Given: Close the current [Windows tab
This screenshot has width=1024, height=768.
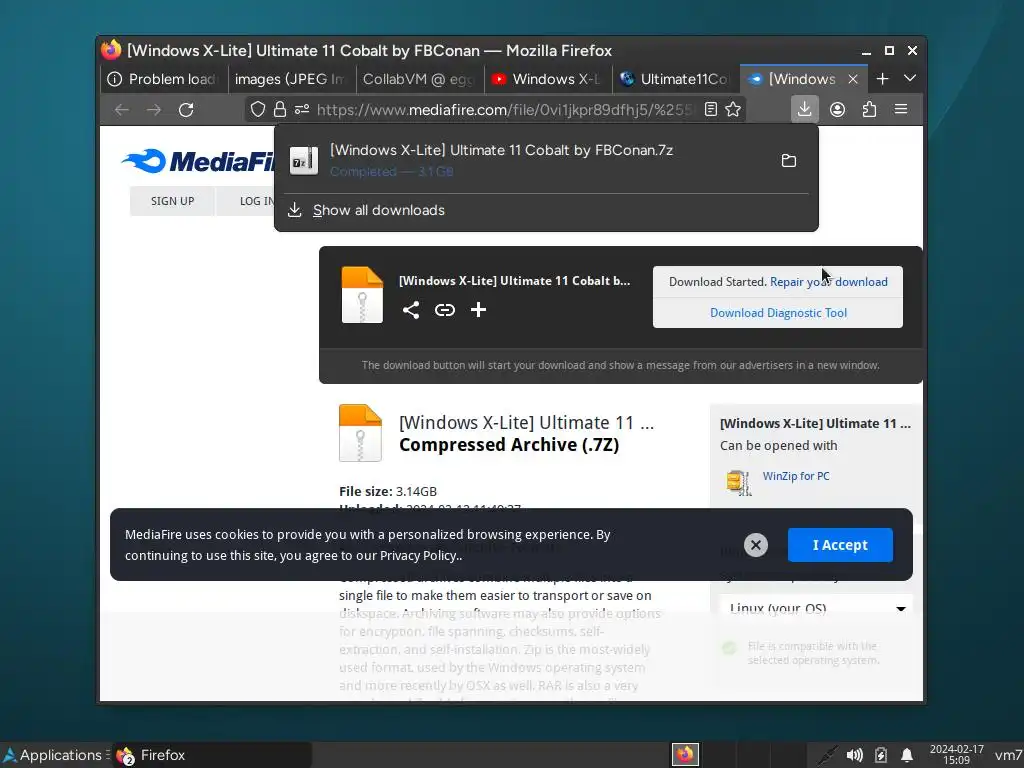Looking at the screenshot, I should (x=853, y=79).
